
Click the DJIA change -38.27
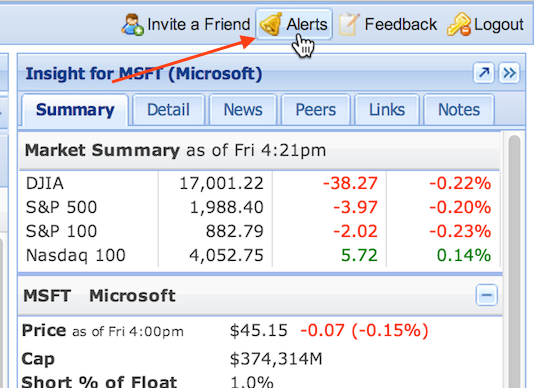click(350, 183)
